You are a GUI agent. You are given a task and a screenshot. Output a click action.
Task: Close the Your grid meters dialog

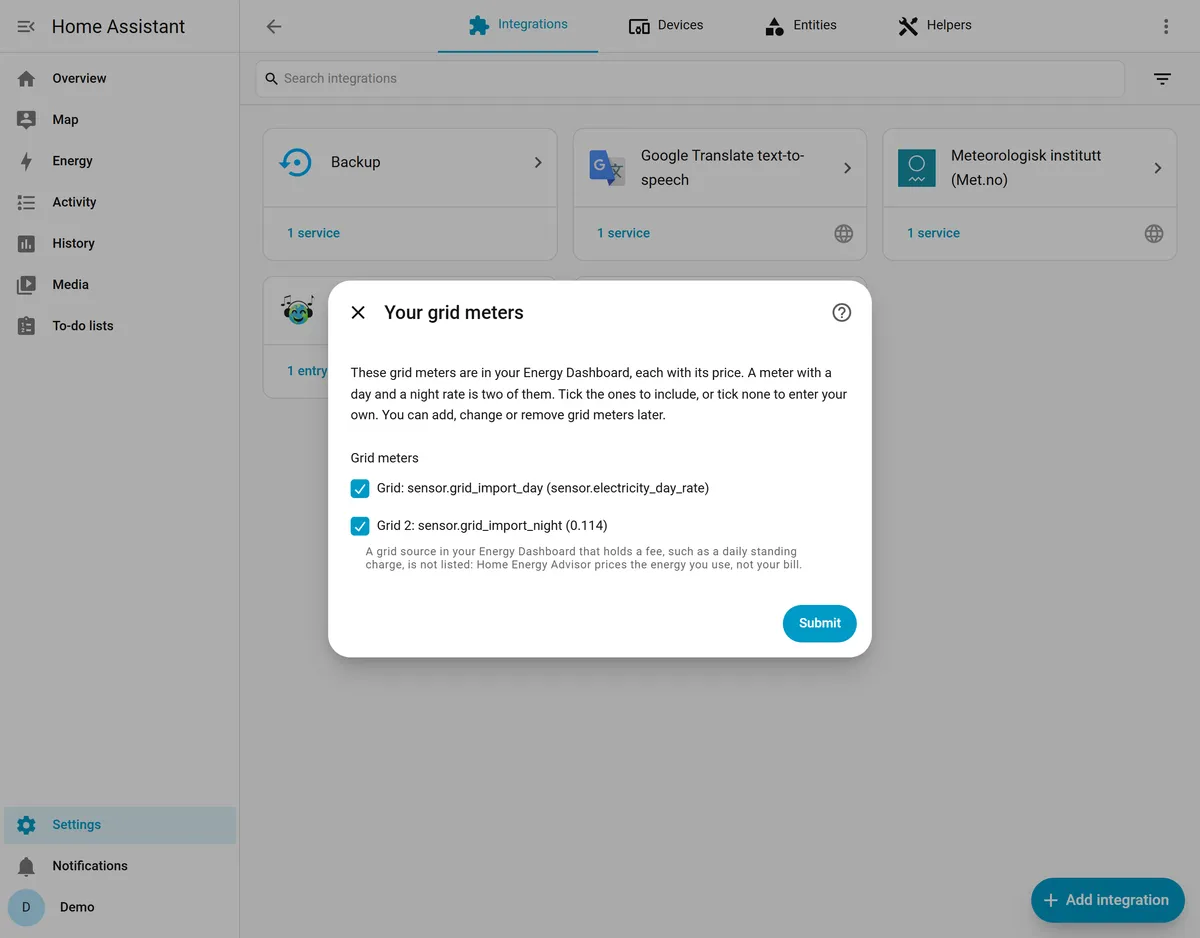point(358,313)
